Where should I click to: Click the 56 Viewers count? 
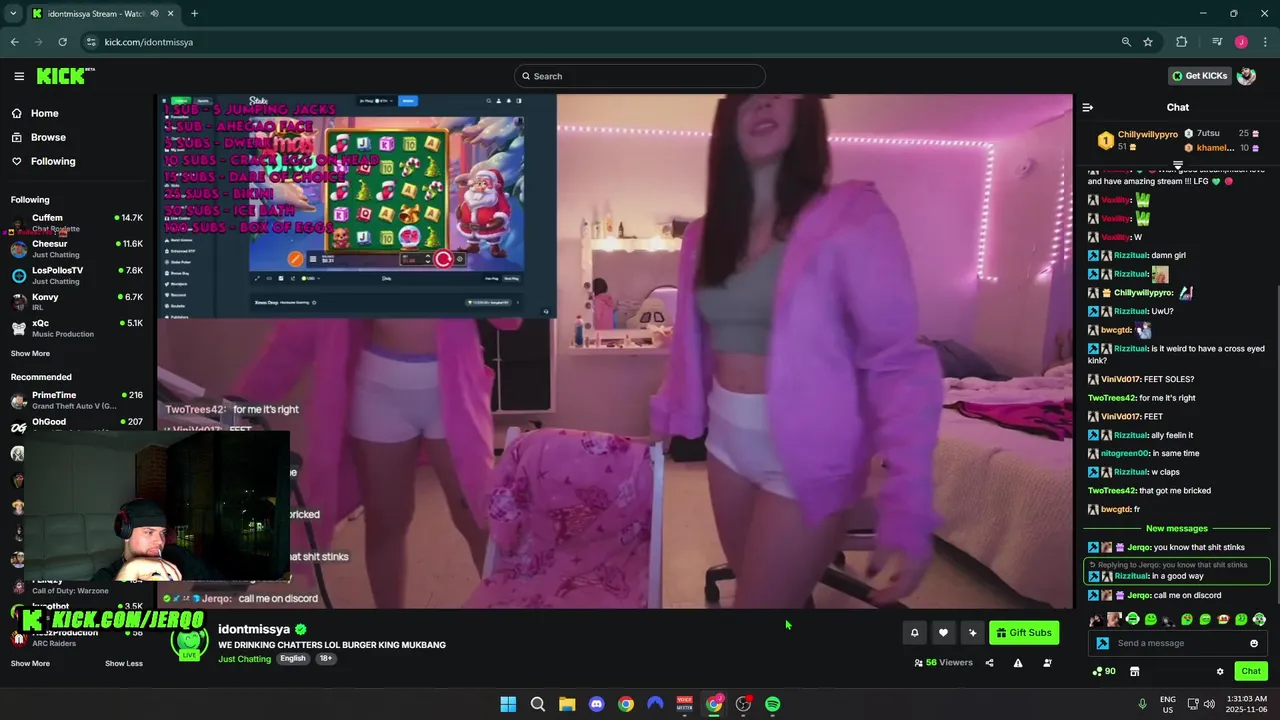pyautogui.click(x=943, y=663)
